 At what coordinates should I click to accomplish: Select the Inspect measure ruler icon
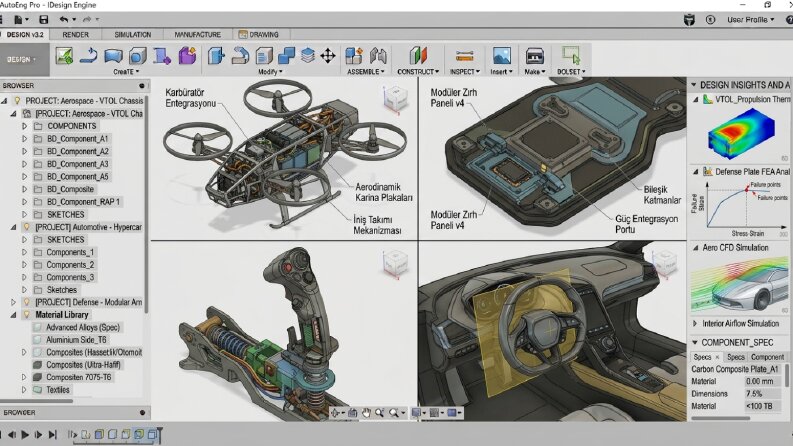pyautogui.click(x=464, y=56)
